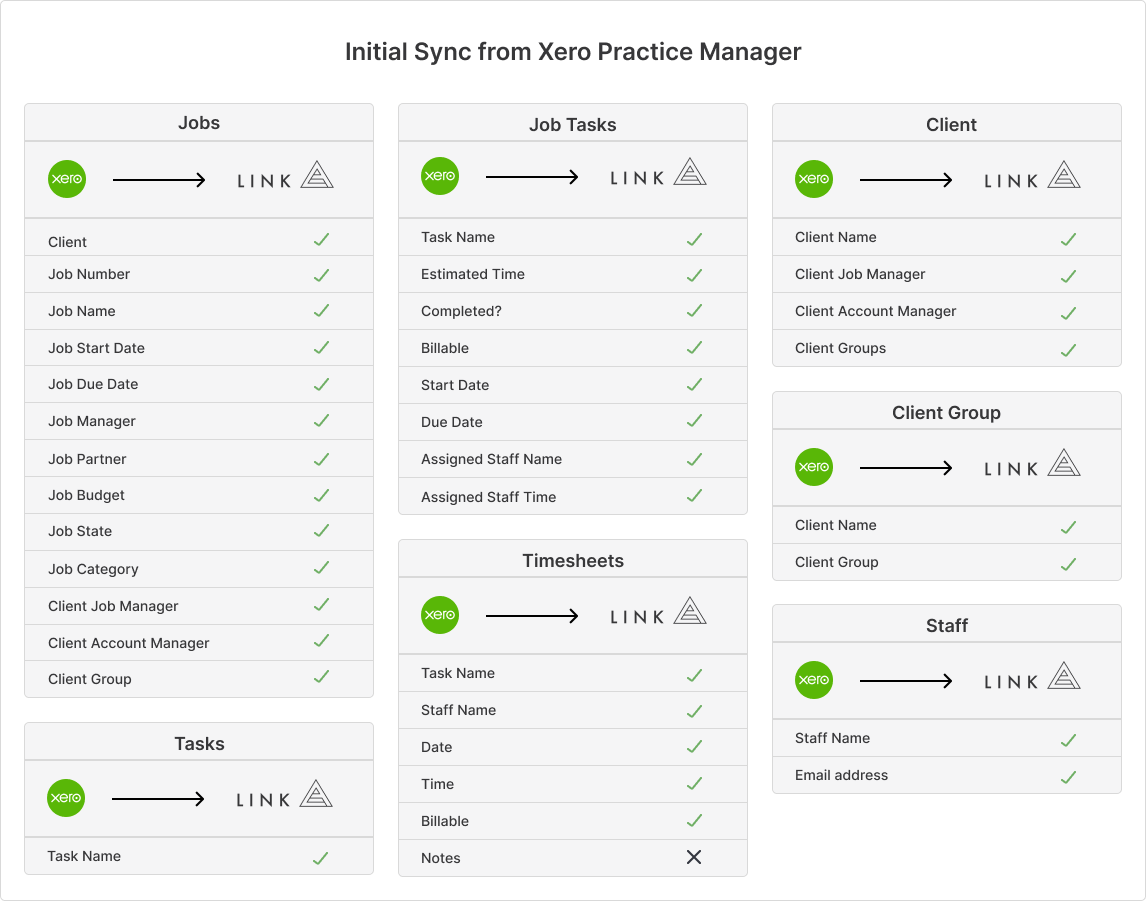This screenshot has height=901, width=1146.
Task: Click the LINK triangle logo in Client panel
Action: click(1063, 175)
